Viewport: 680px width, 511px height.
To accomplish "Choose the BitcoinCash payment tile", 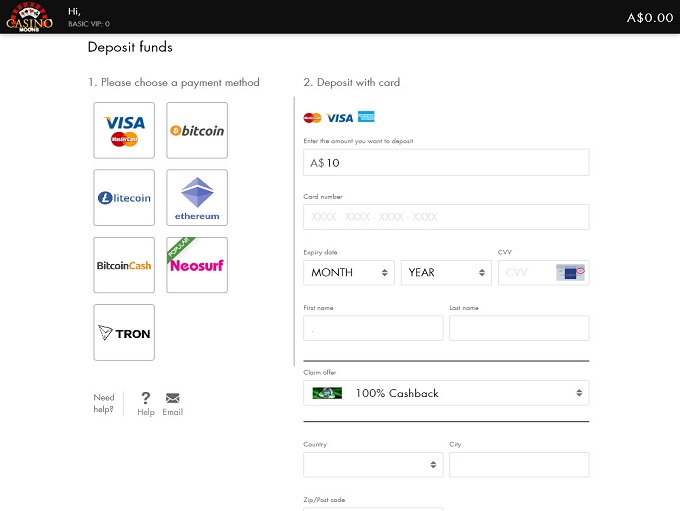I will pos(124,265).
